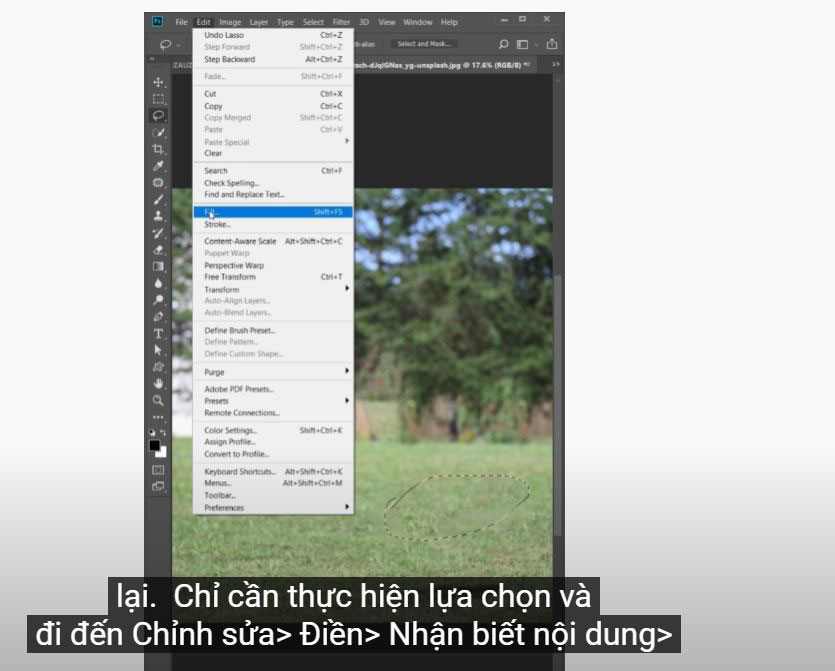
Task: Select the Rectangular Marquee tool
Action: click(158, 99)
